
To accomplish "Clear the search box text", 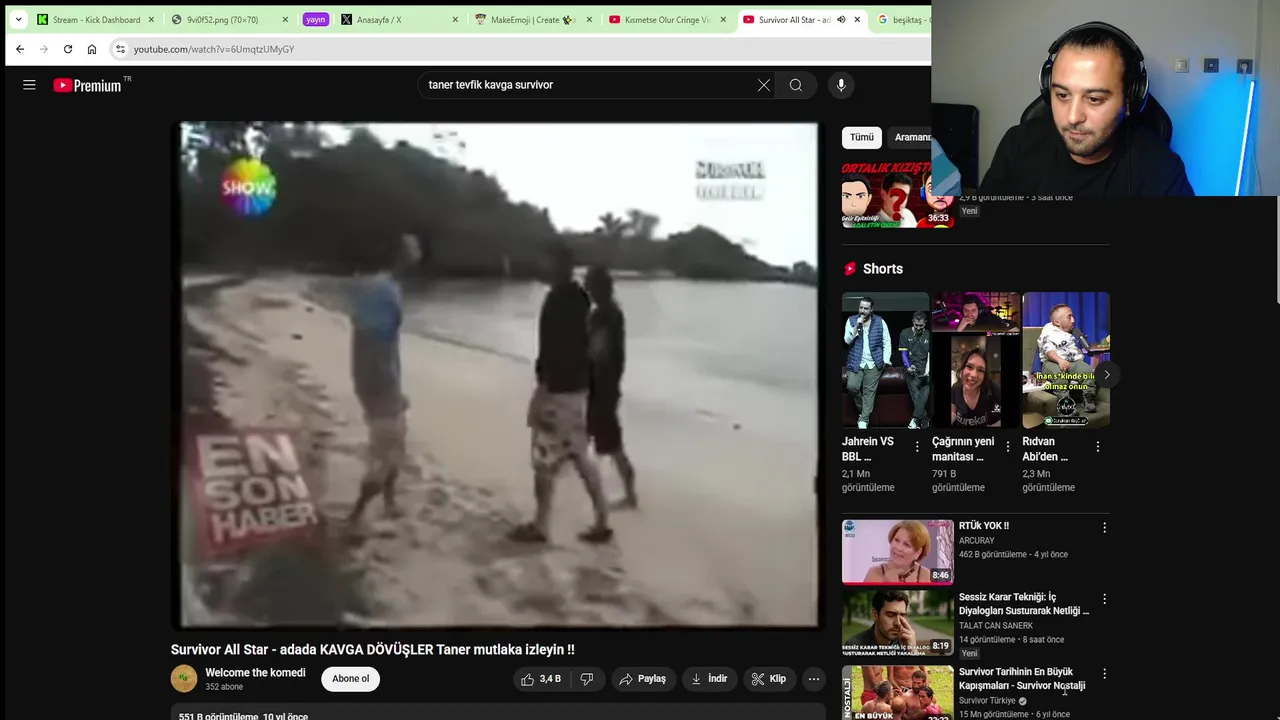I will [764, 85].
